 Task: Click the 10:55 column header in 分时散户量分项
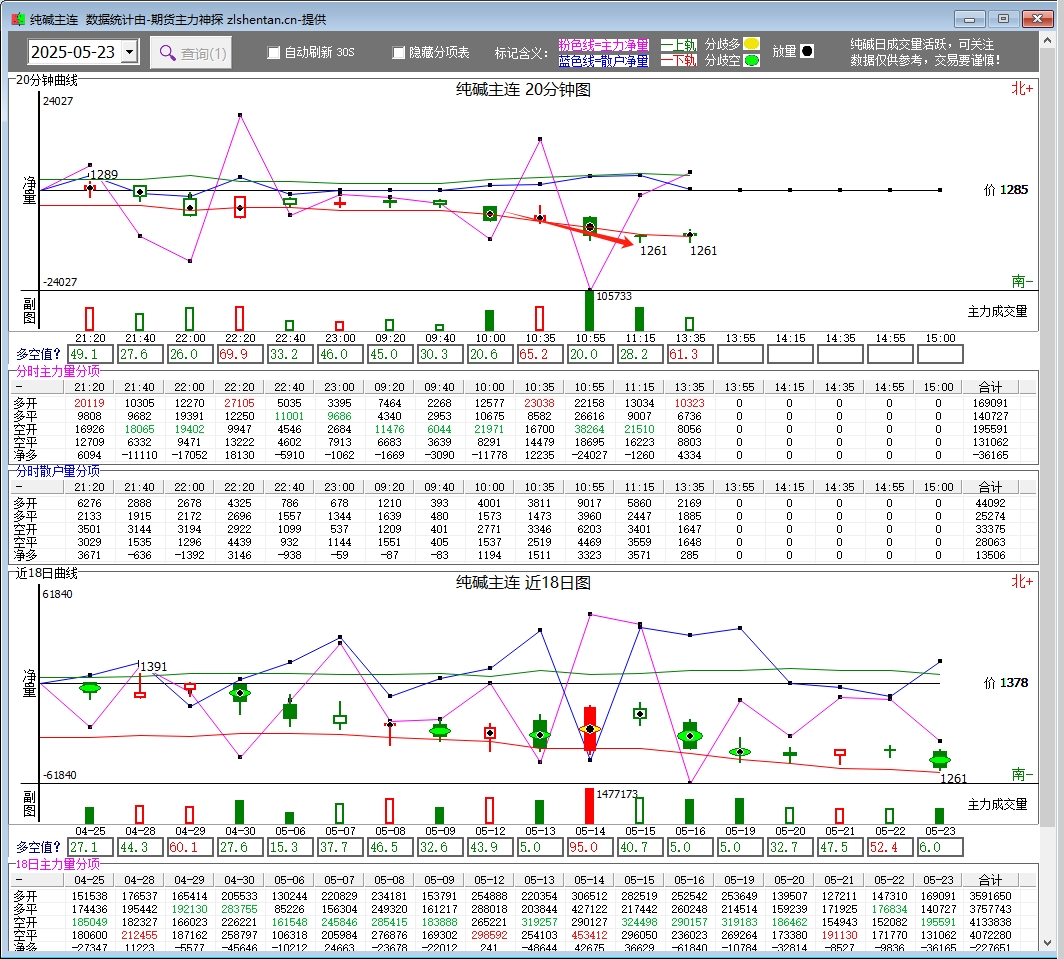point(589,487)
